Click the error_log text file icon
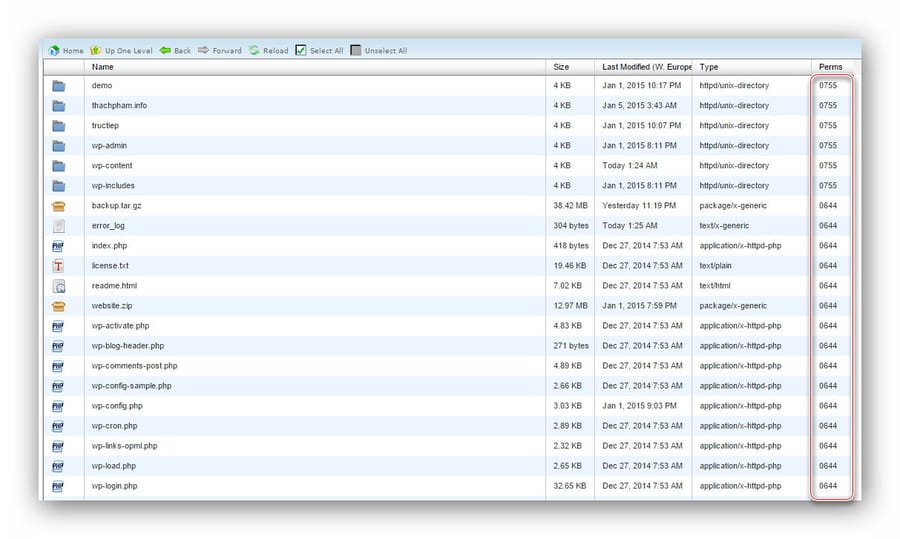Screen dimensions: 900x539 [x=59, y=226]
